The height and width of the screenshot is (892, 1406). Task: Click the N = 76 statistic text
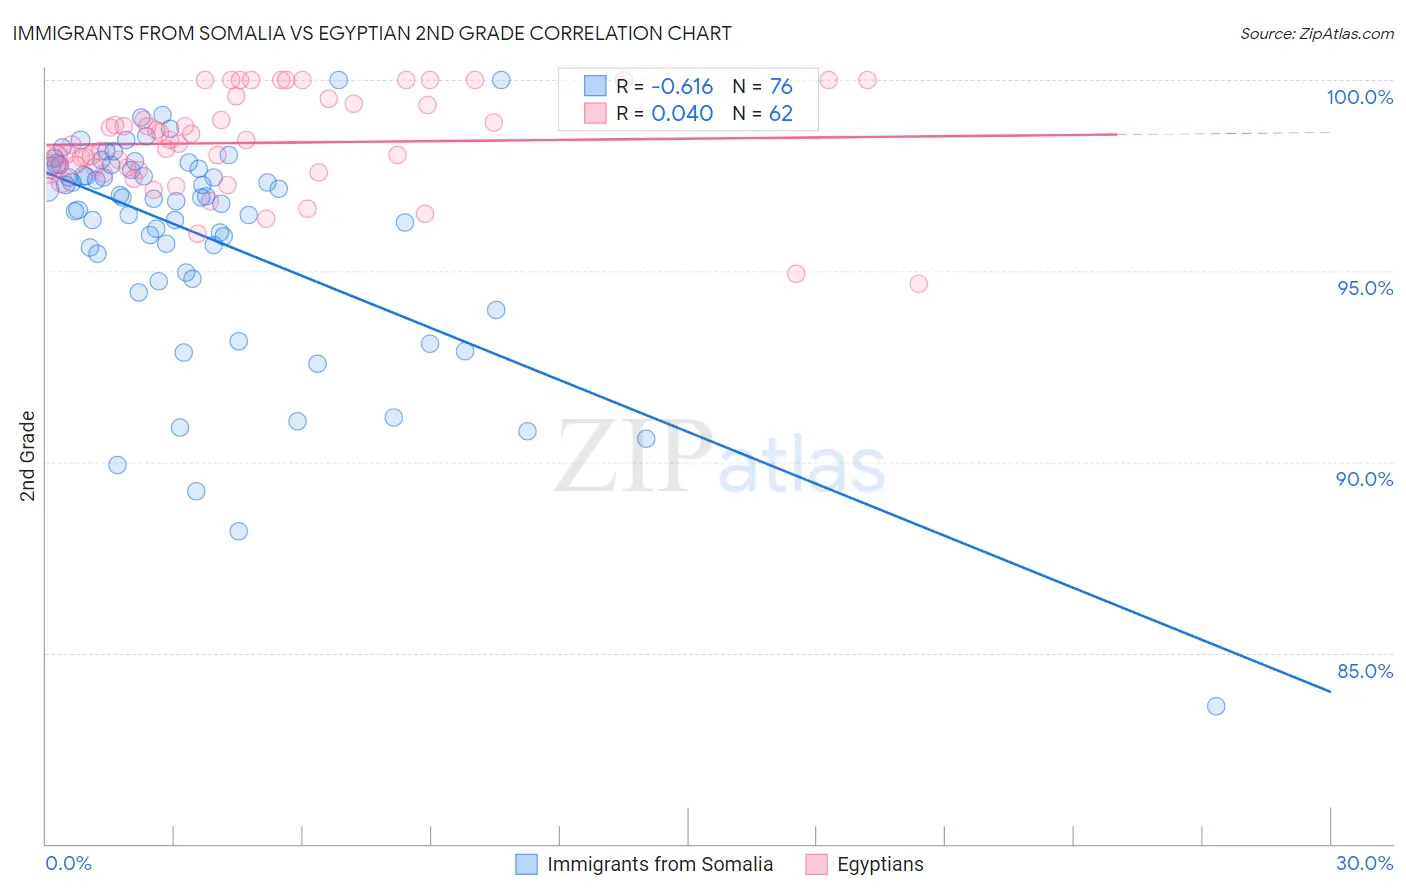click(x=763, y=86)
